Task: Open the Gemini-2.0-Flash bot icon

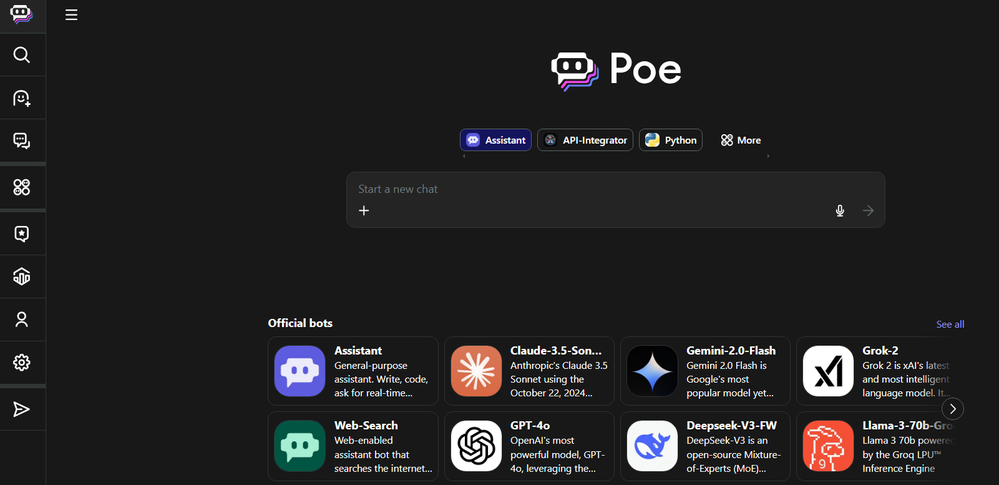Action: [x=652, y=371]
